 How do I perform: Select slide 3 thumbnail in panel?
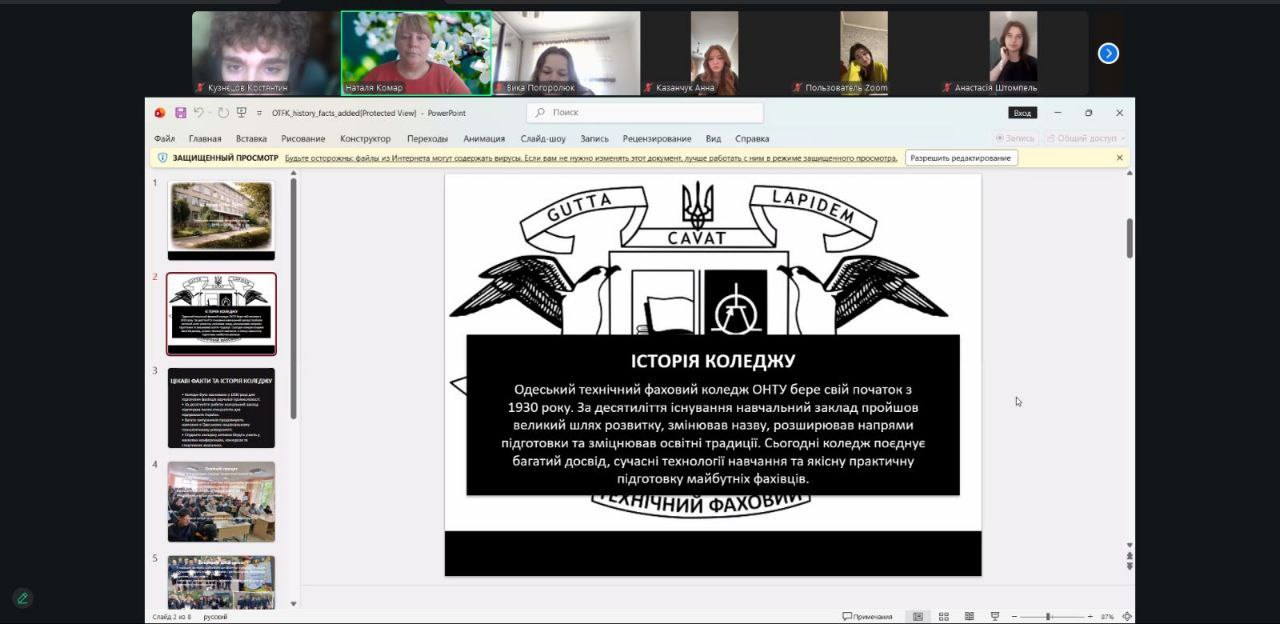coord(221,408)
